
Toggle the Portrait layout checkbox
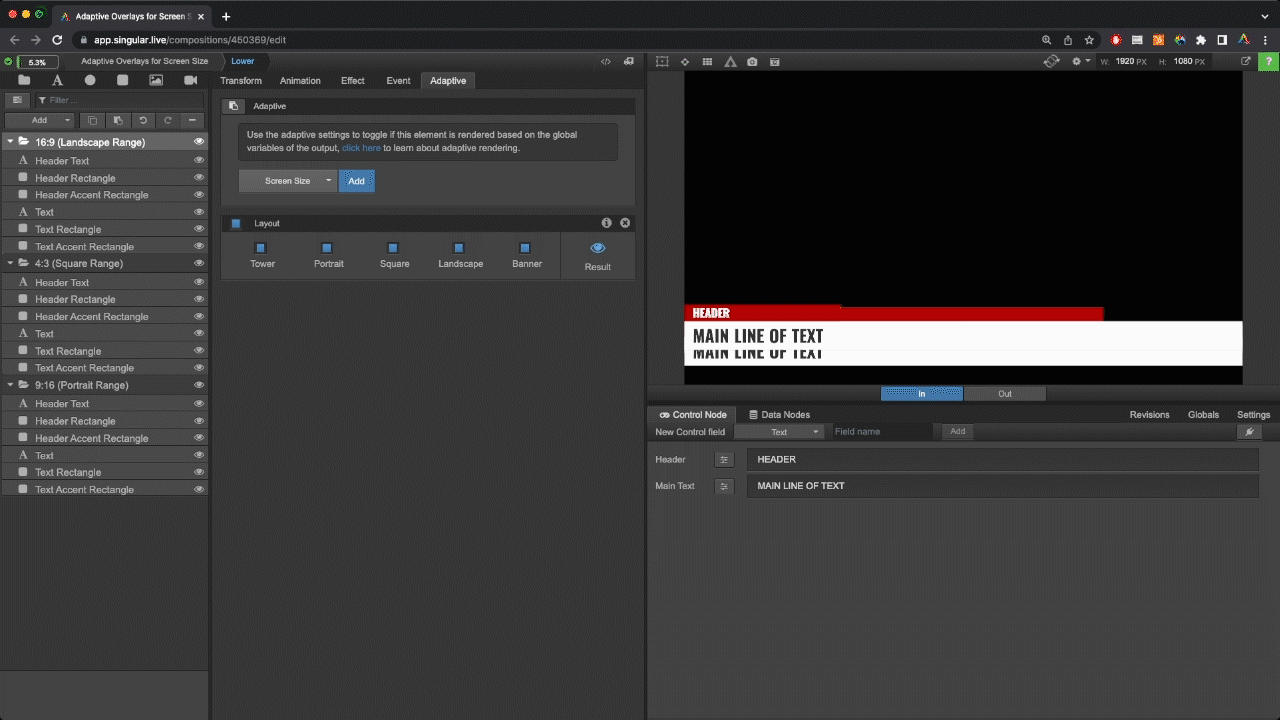click(x=327, y=248)
